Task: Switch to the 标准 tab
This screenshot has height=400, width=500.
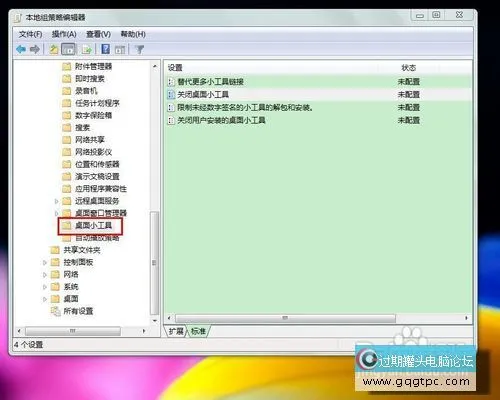Action: click(198, 331)
